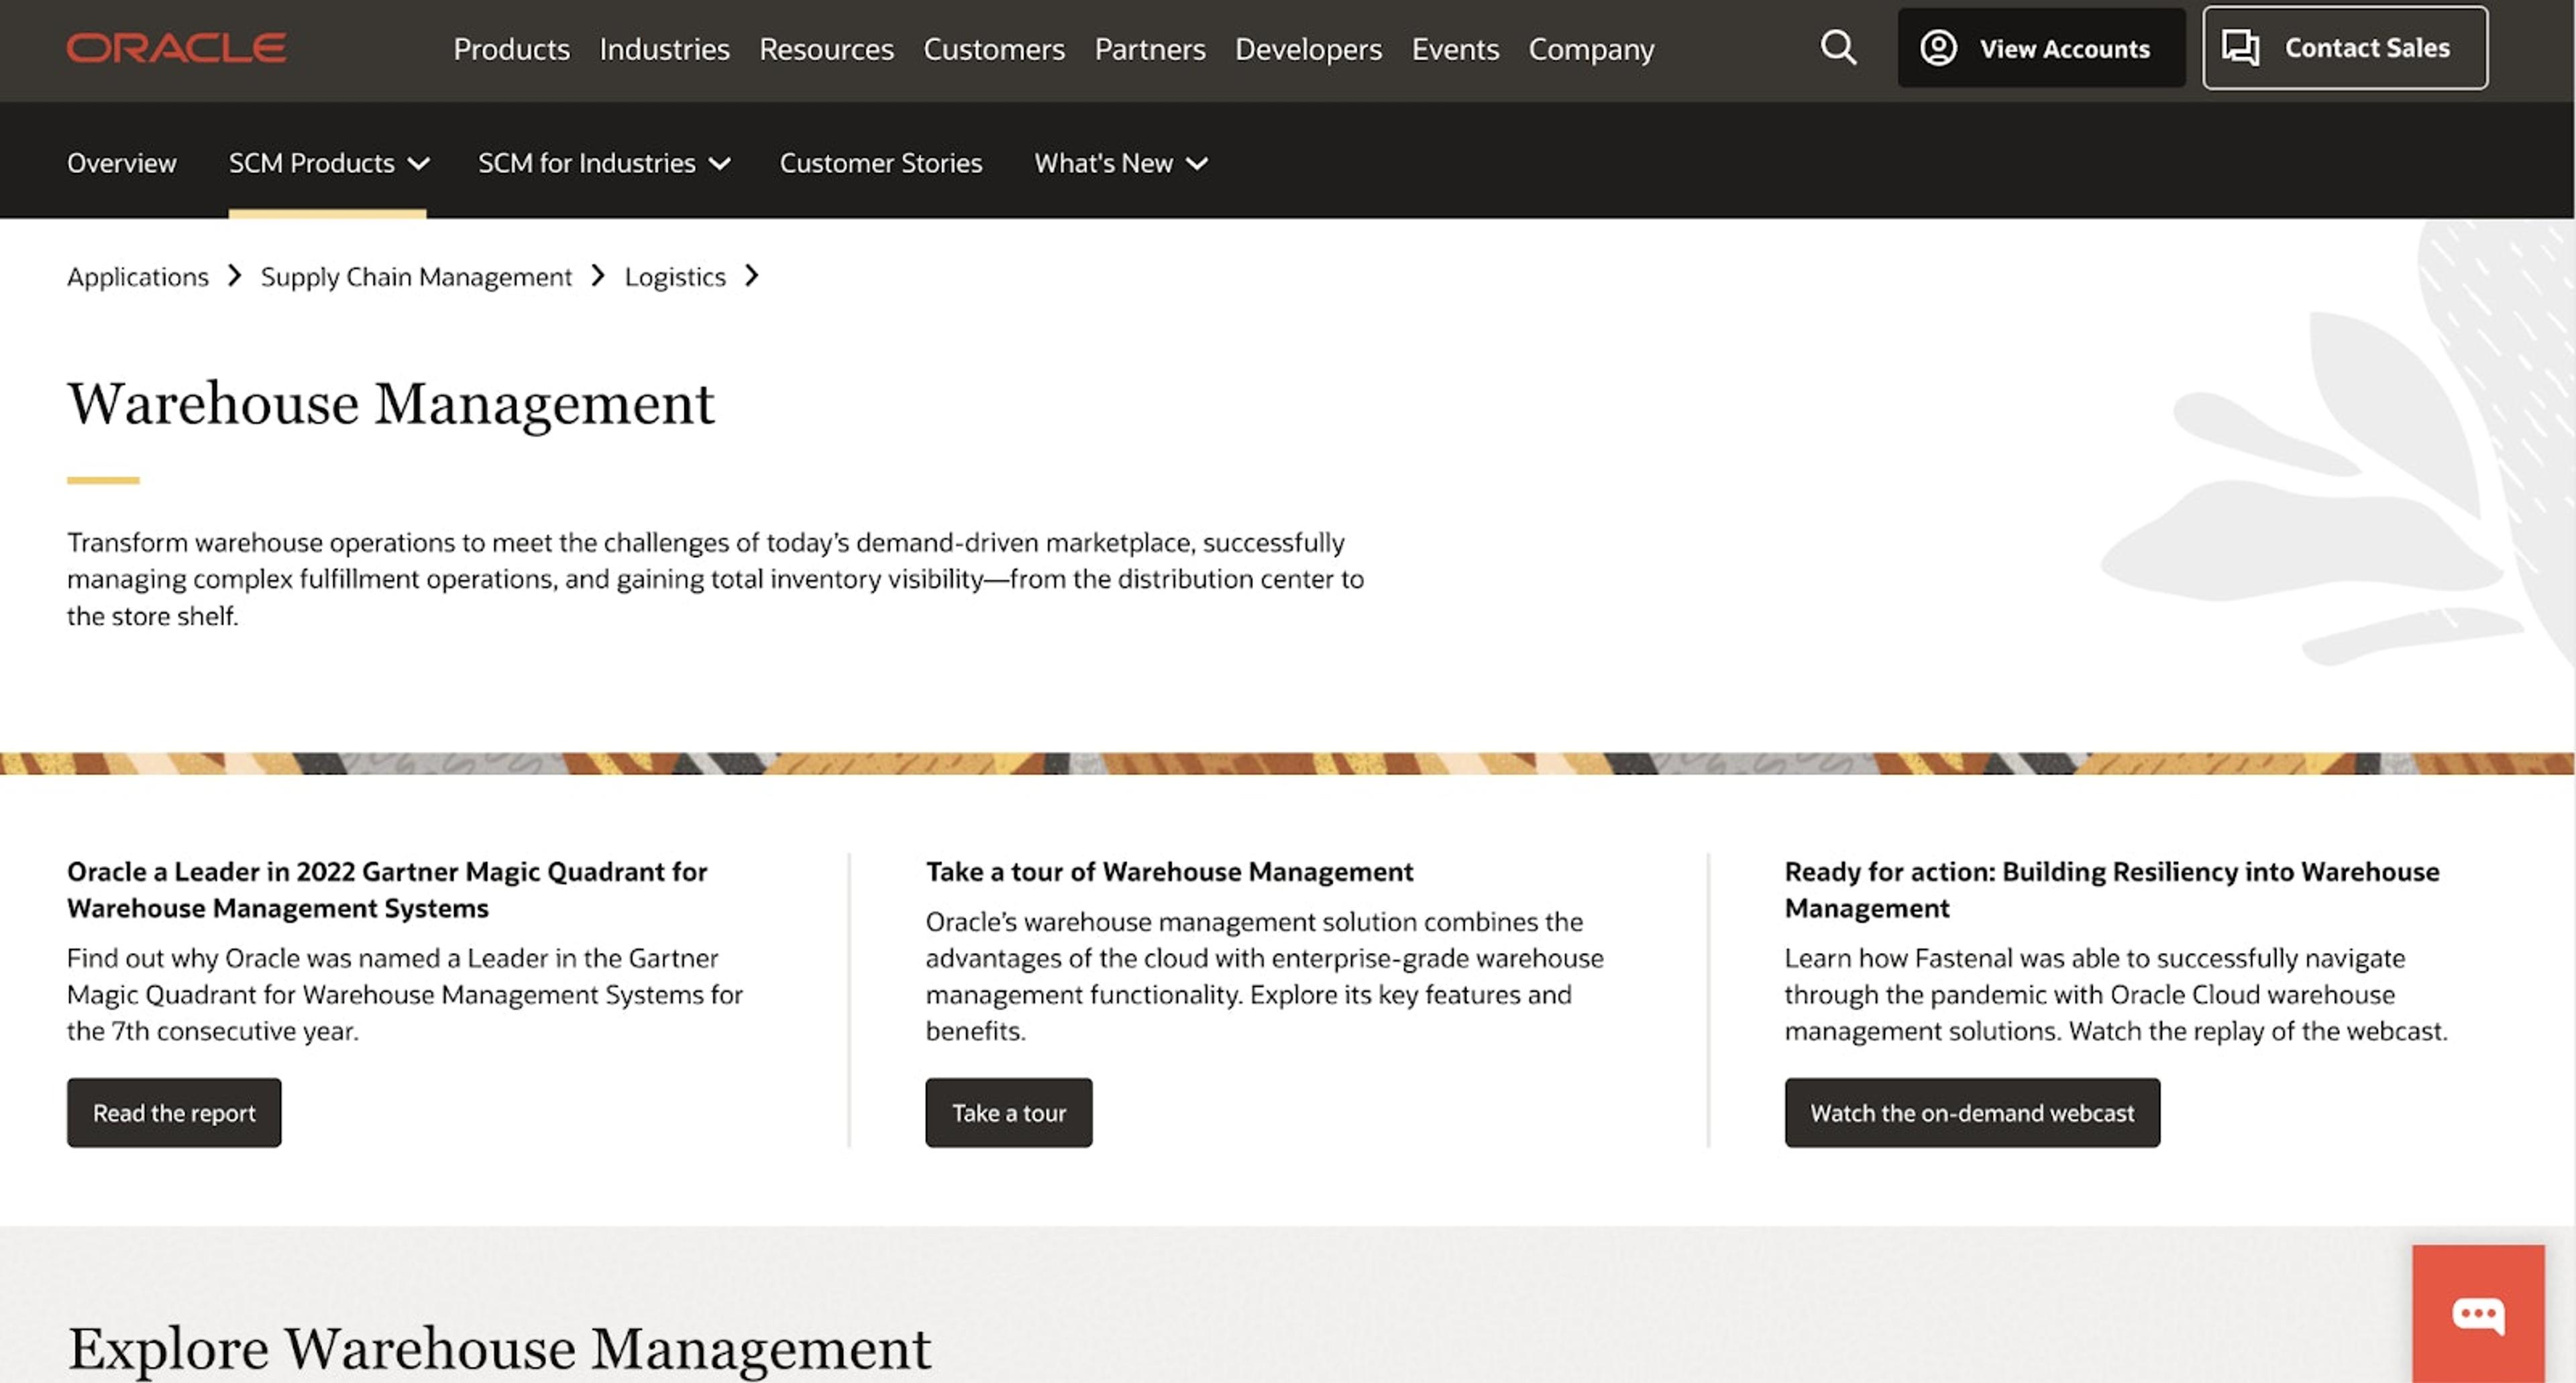Go to the Overview tab
2576x1383 pixels.
point(122,163)
